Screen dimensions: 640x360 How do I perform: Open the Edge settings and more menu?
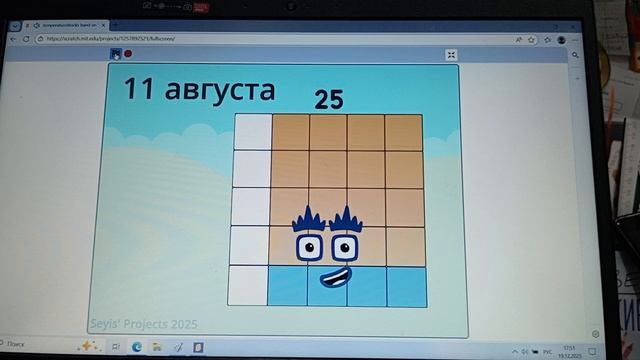tap(575, 40)
